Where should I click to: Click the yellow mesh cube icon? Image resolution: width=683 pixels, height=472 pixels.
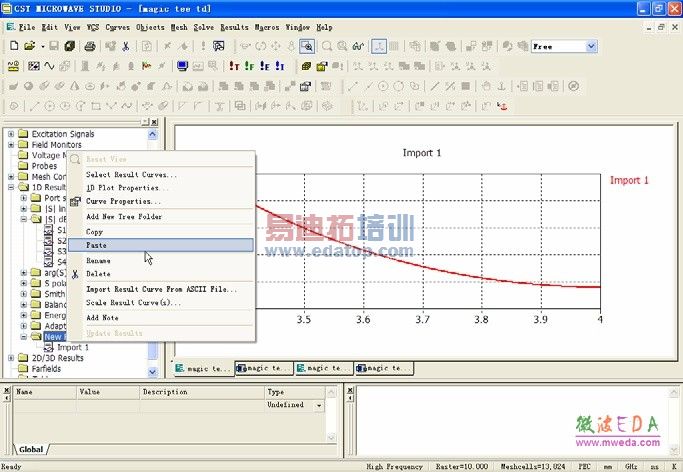click(306, 66)
